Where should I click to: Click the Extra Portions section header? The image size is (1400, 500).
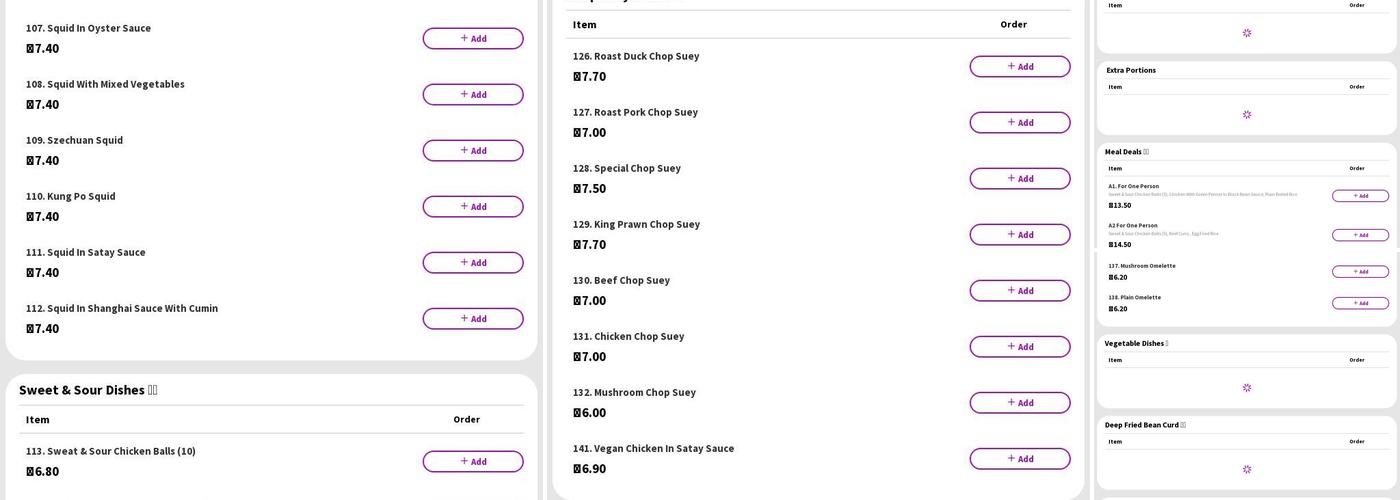coord(1131,70)
